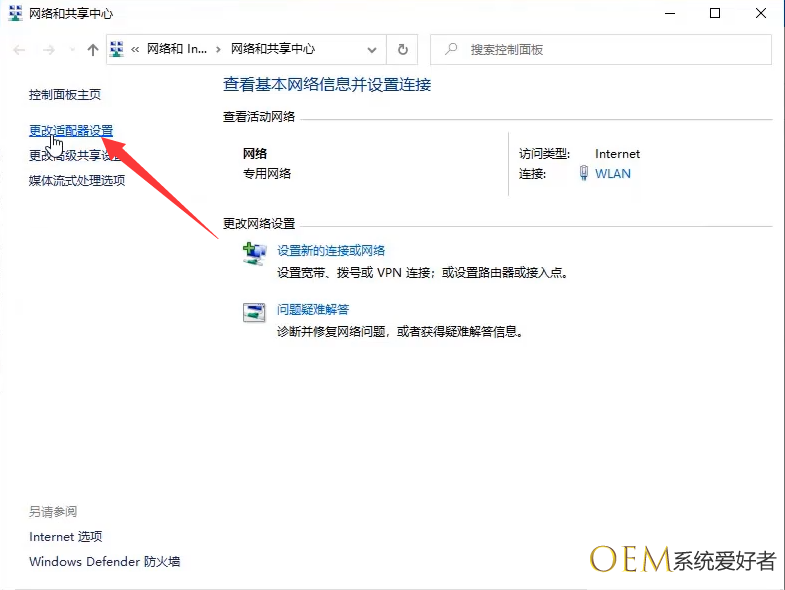This screenshot has width=785, height=590.
Task: Go up one level with up arrow
Action: 93,50
